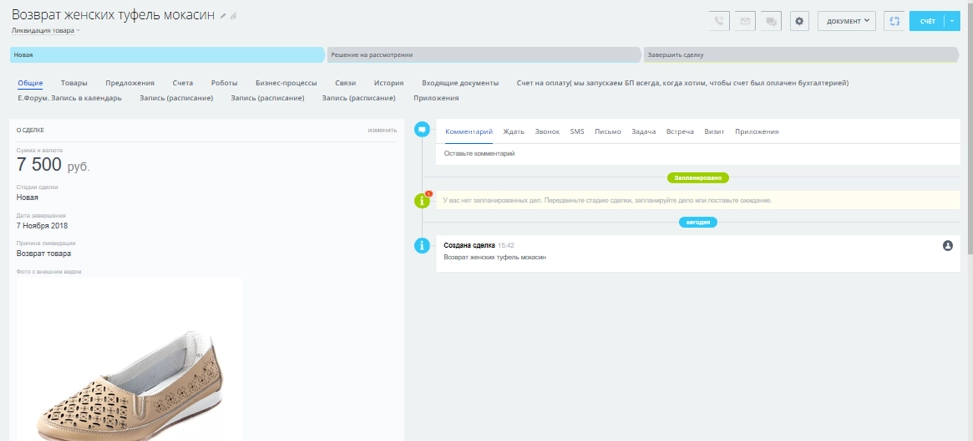The height and width of the screenshot is (441, 973).
Task: Click the phone call icon button
Action: 719,20
